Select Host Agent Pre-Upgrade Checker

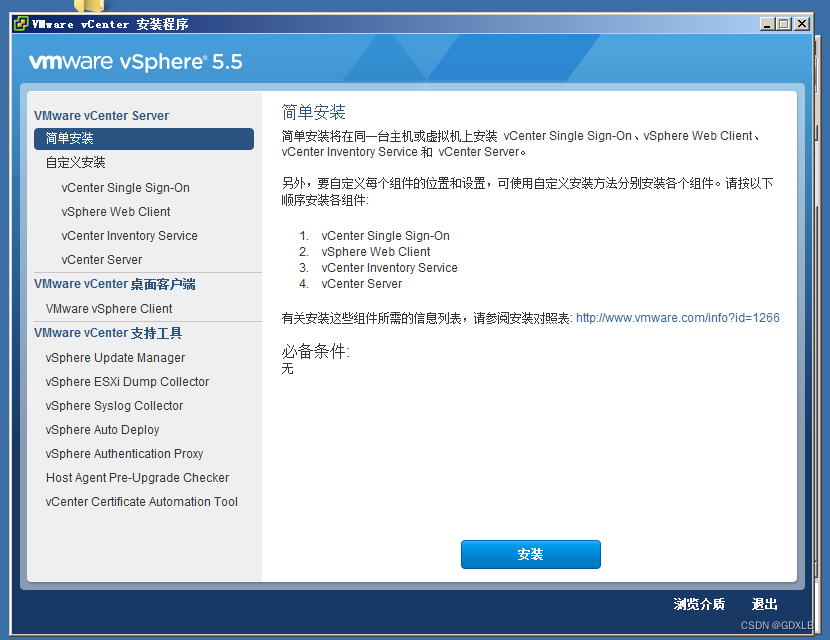[138, 478]
